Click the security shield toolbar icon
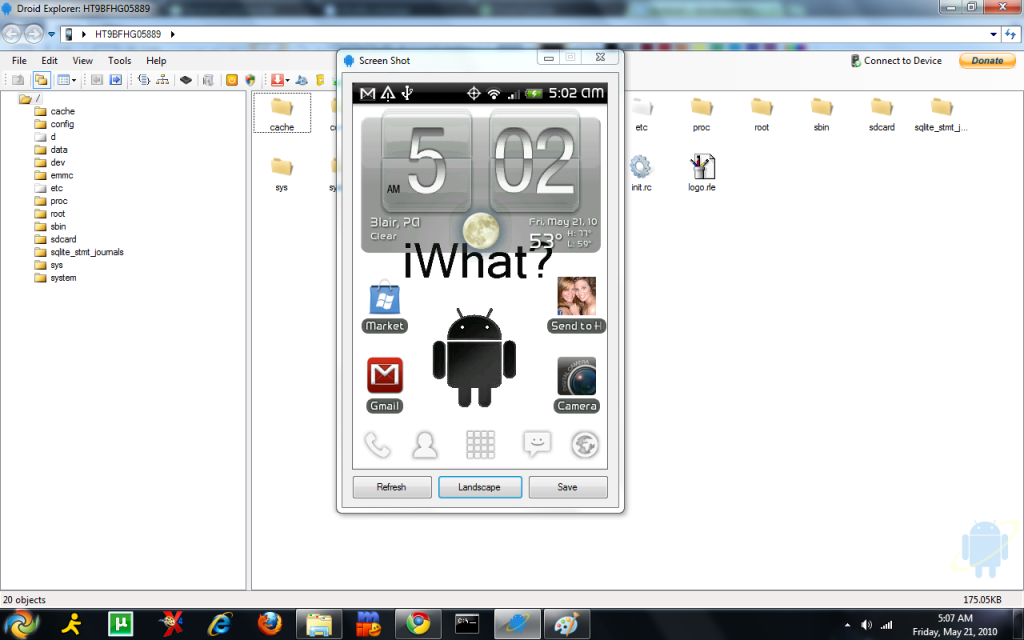Viewport: 1024px width, 640px height. [251, 80]
